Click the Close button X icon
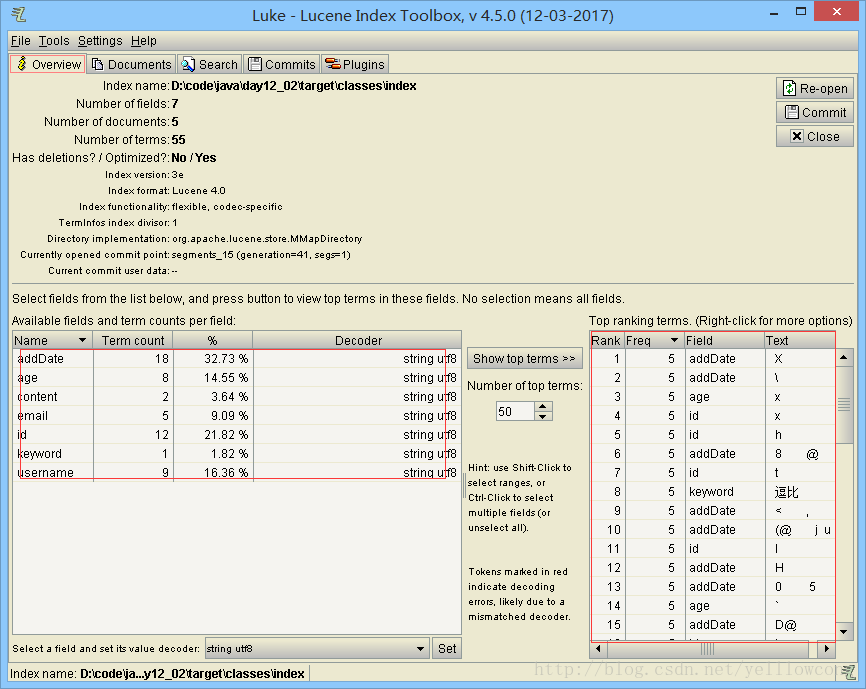This screenshot has width=866, height=689. (x=796, y=136)
